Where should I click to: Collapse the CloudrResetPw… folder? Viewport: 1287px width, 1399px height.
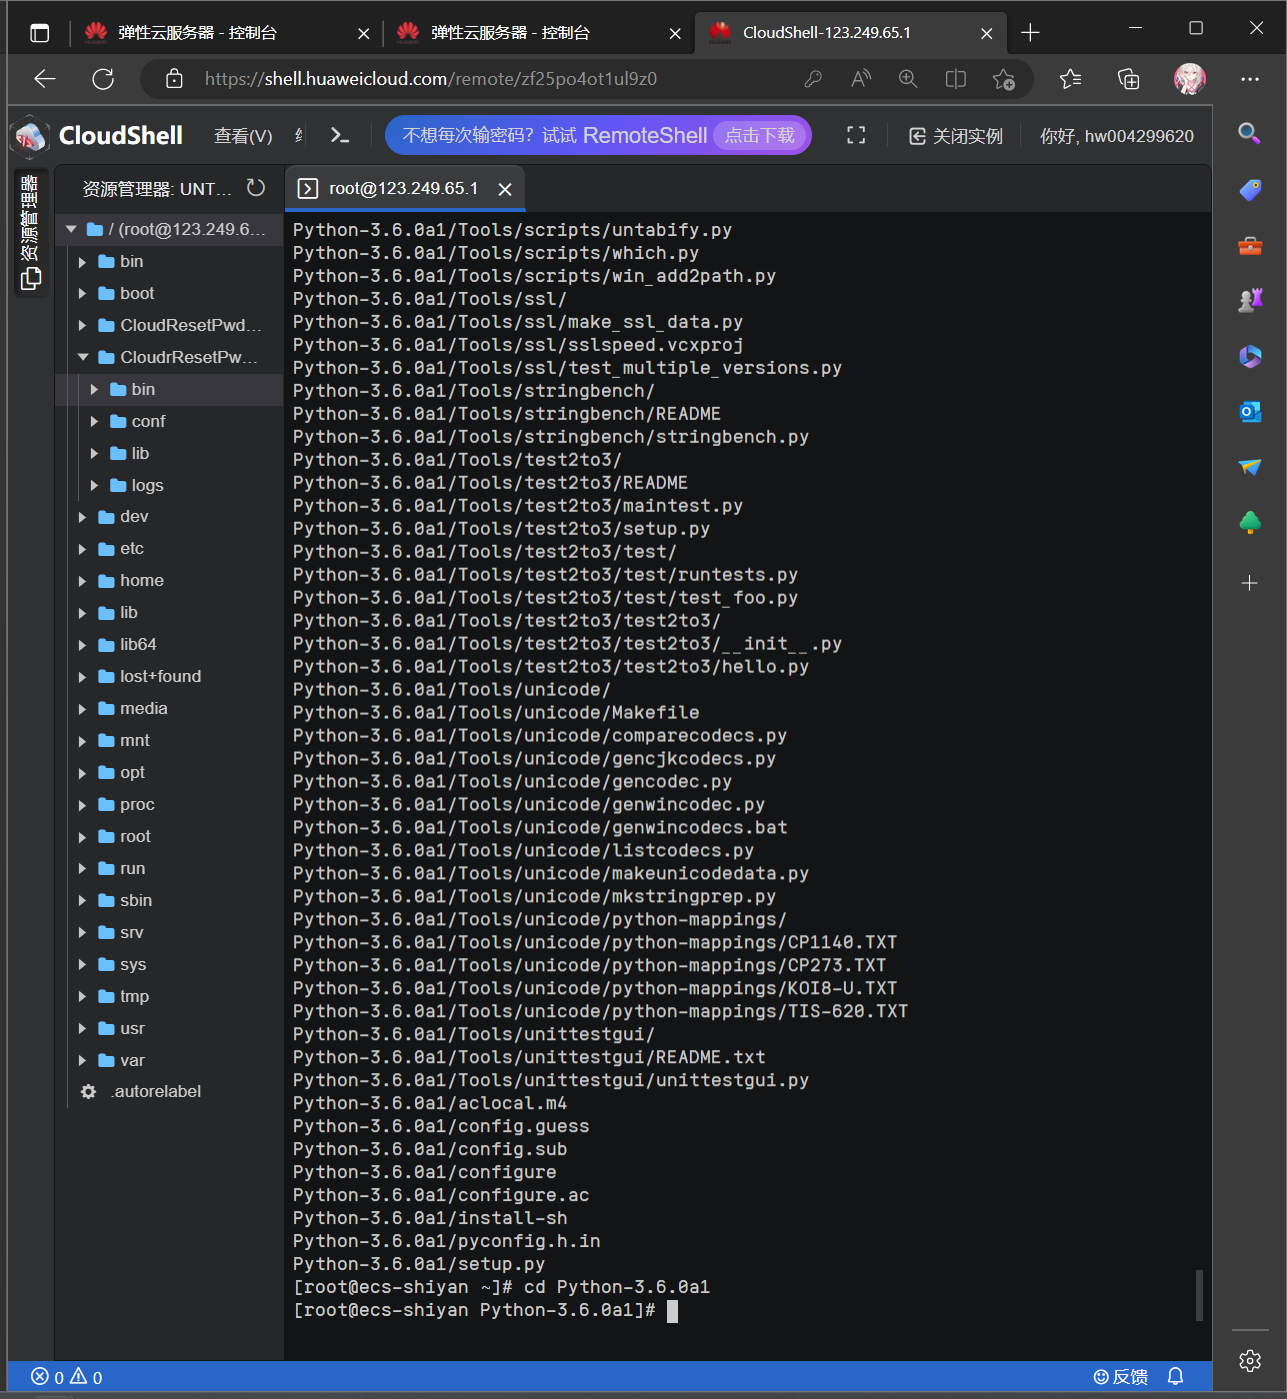tap(83, 357)
